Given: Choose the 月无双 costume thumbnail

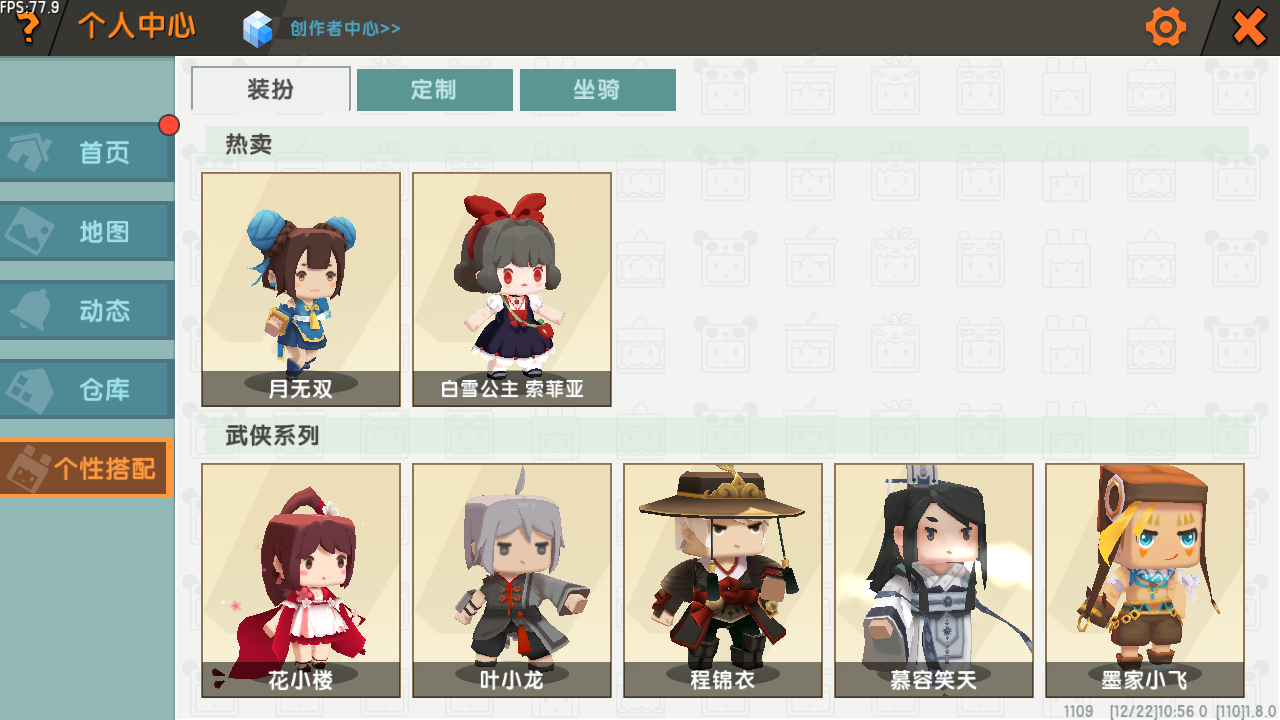Looking at the screenshot, I should [x=301, y=289].
